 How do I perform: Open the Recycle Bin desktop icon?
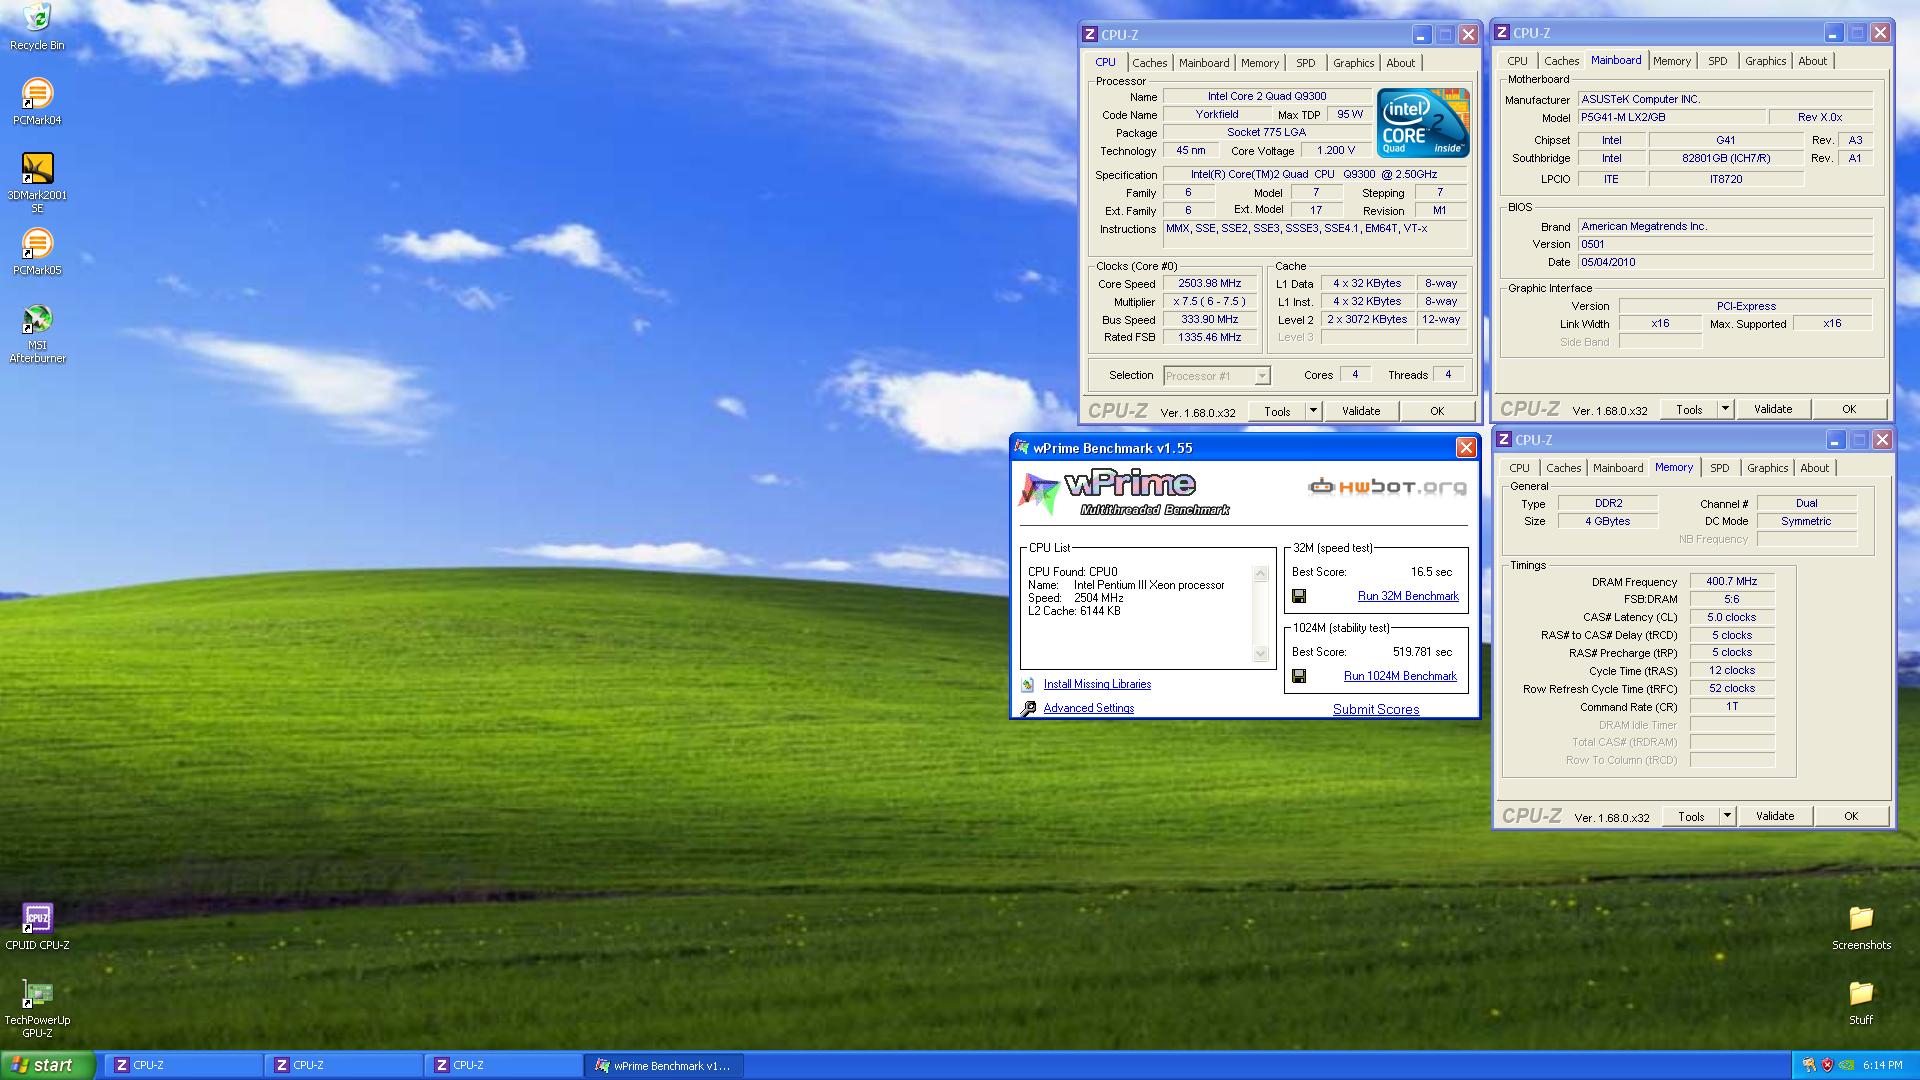click(37, 27)
